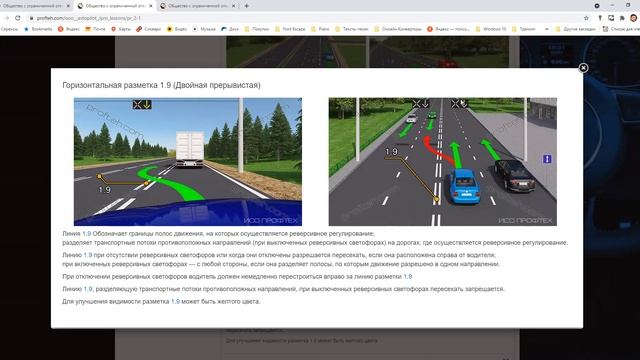Close the active second browser tab

coord(151,6)
